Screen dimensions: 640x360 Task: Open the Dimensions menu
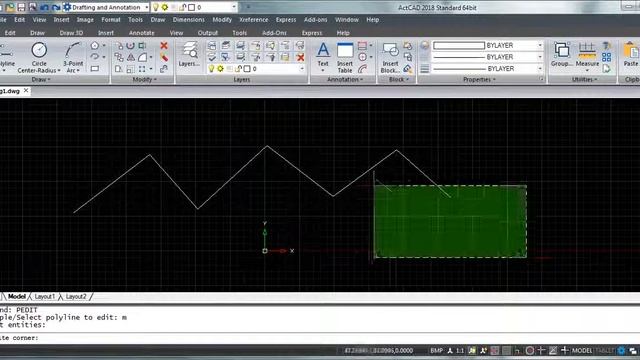pos(188,20)
